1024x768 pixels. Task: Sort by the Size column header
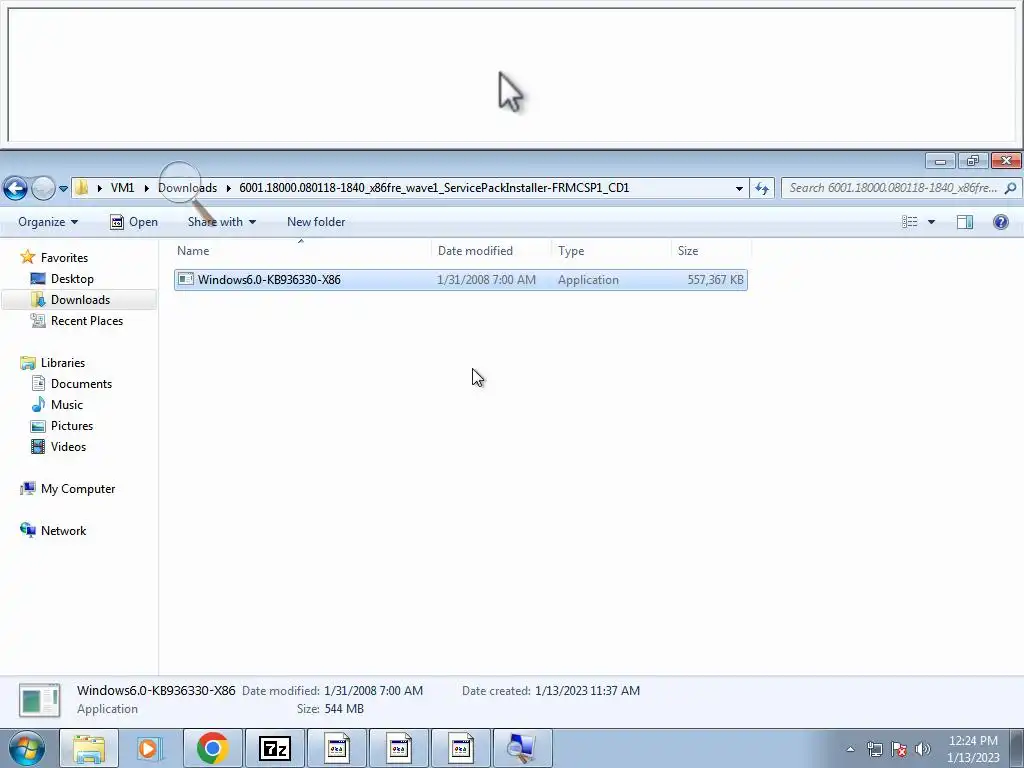[x=688, y=251]
